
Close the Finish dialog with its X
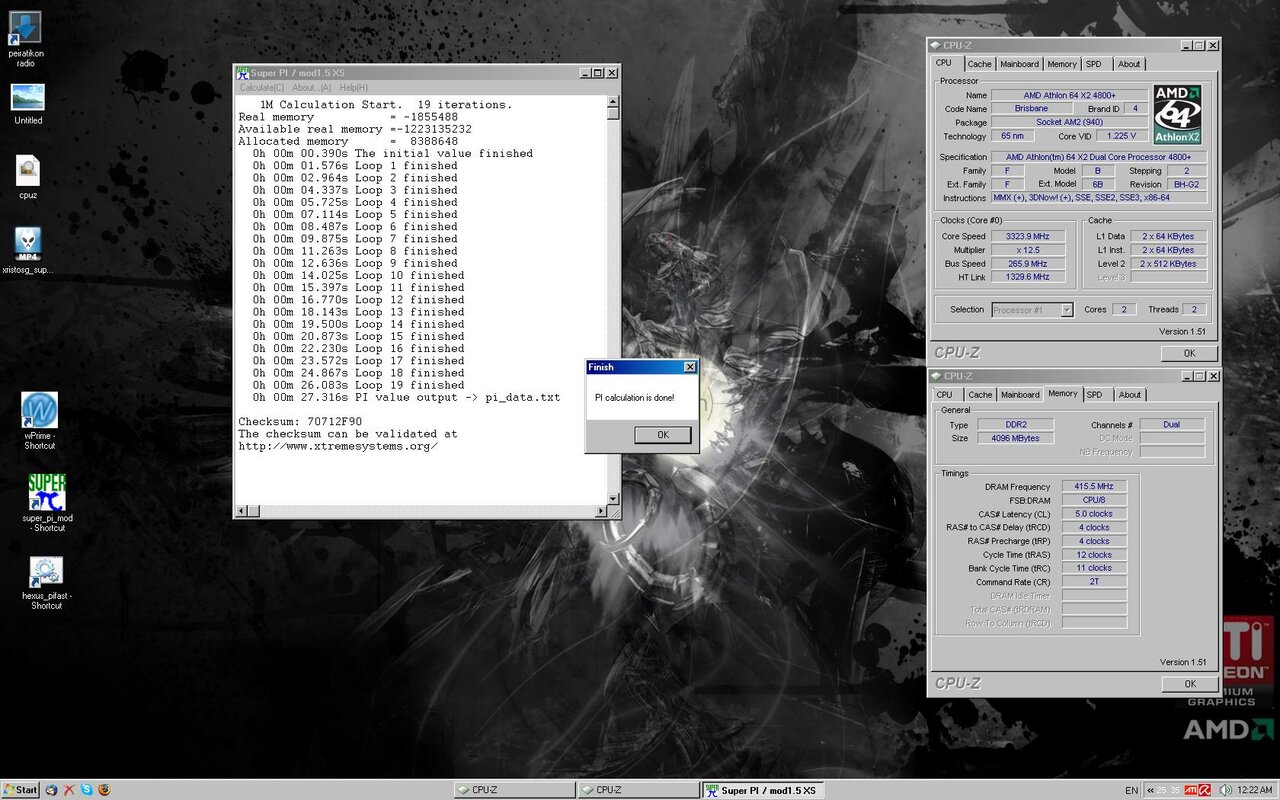click(x=689, y=367)
